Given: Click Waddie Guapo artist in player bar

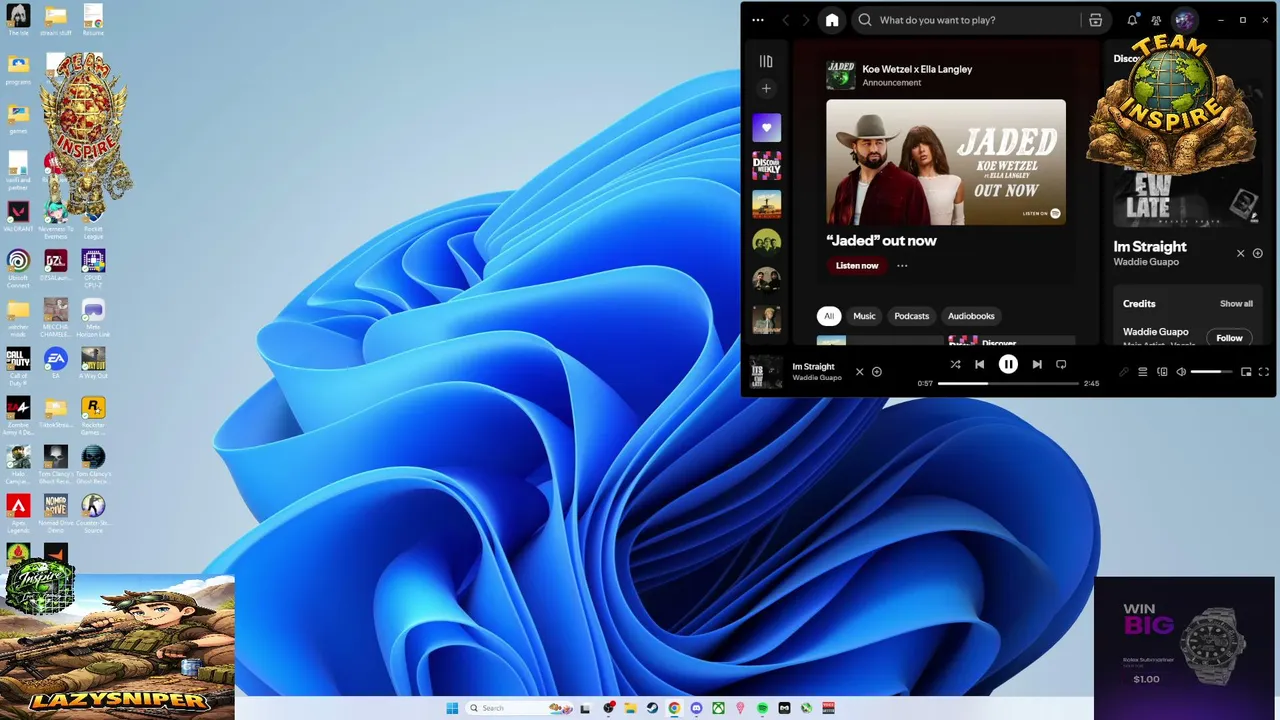Looking at the screenshot, I should [x=817, y=378].
